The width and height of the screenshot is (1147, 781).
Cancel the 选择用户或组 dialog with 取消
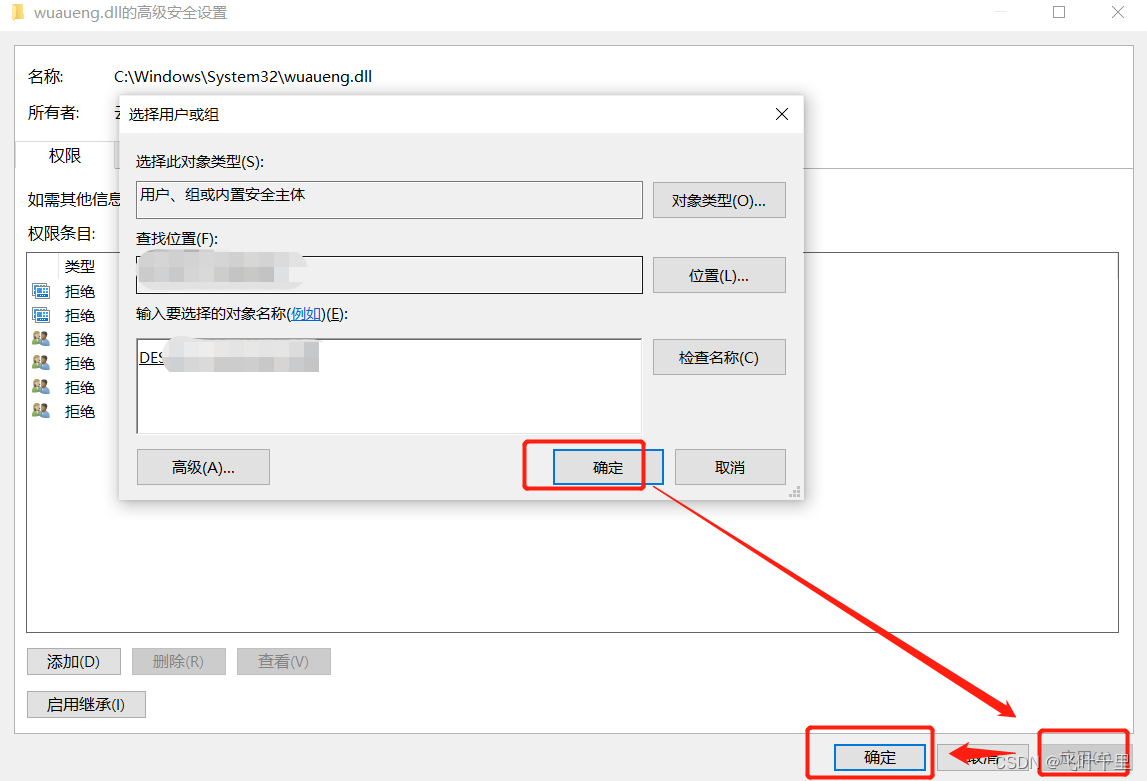tap(730, 467)
